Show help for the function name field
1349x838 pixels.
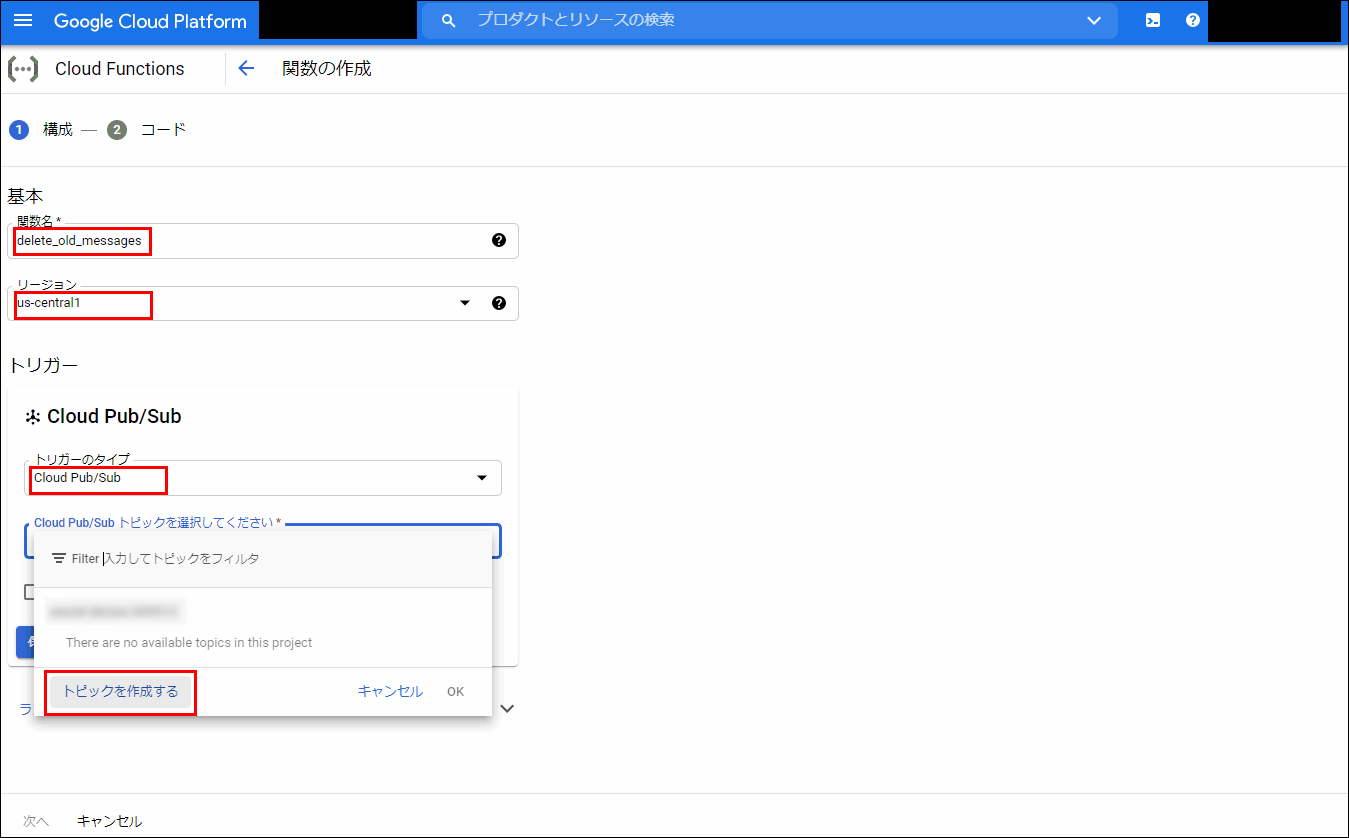point(499,240)
